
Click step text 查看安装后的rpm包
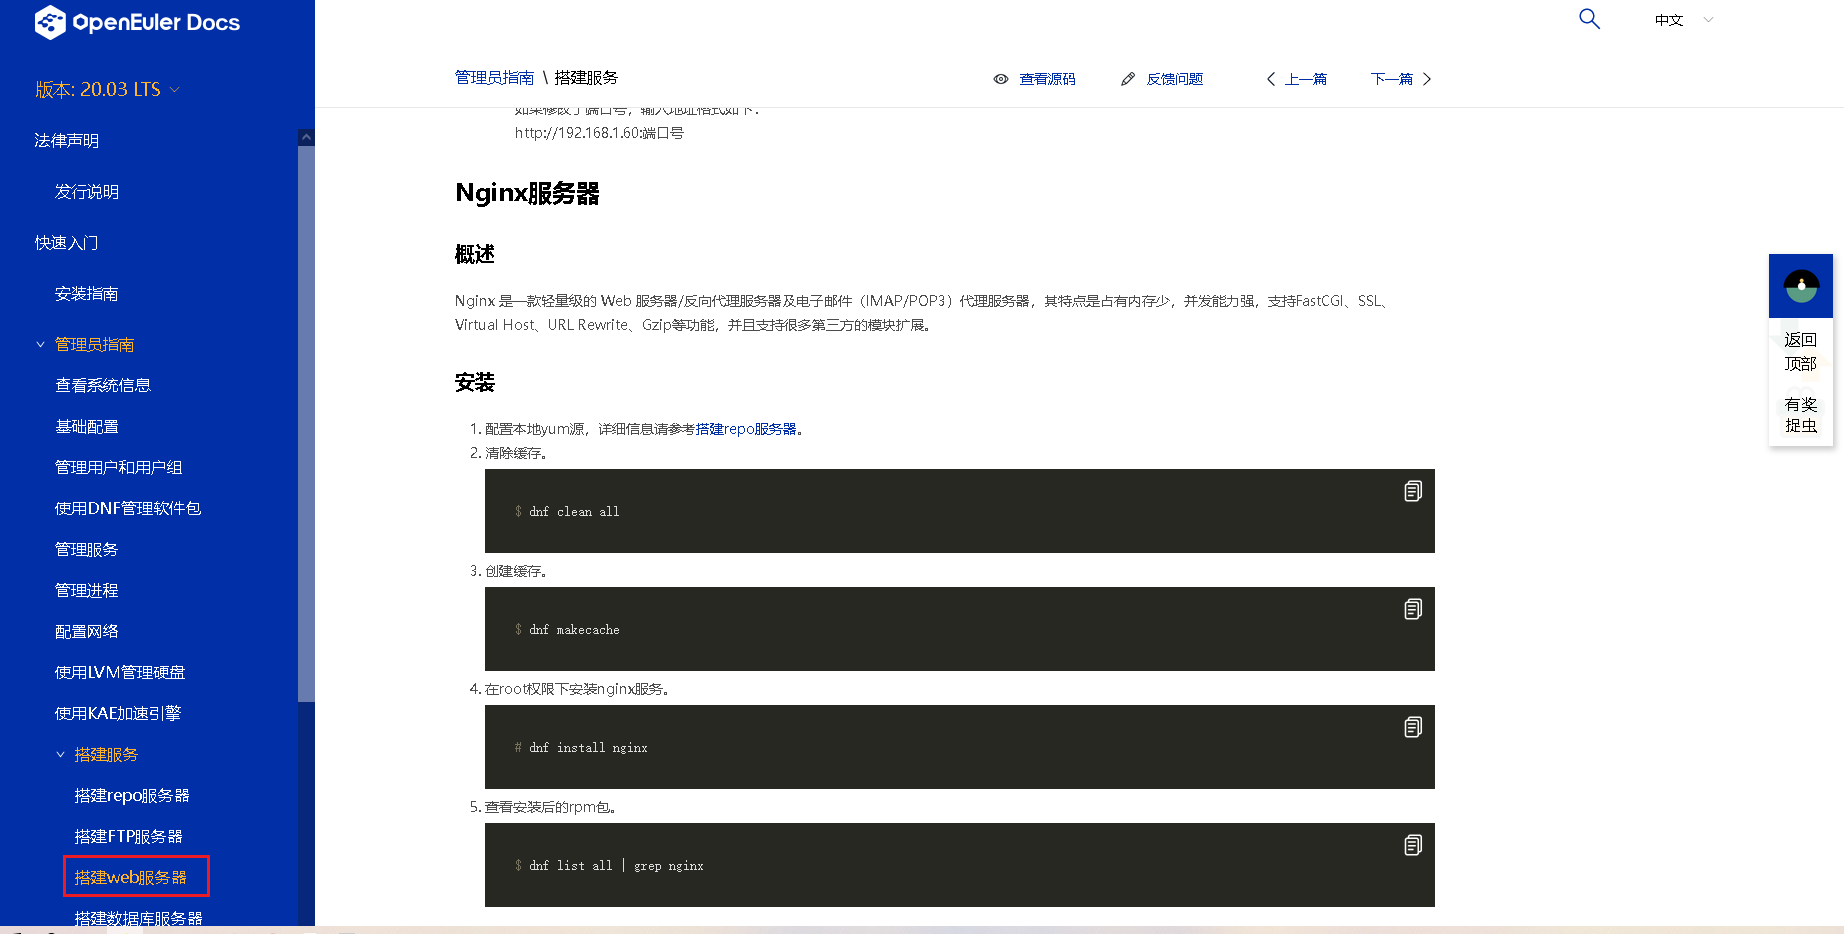pyautogui.click(x=551, y=807)
